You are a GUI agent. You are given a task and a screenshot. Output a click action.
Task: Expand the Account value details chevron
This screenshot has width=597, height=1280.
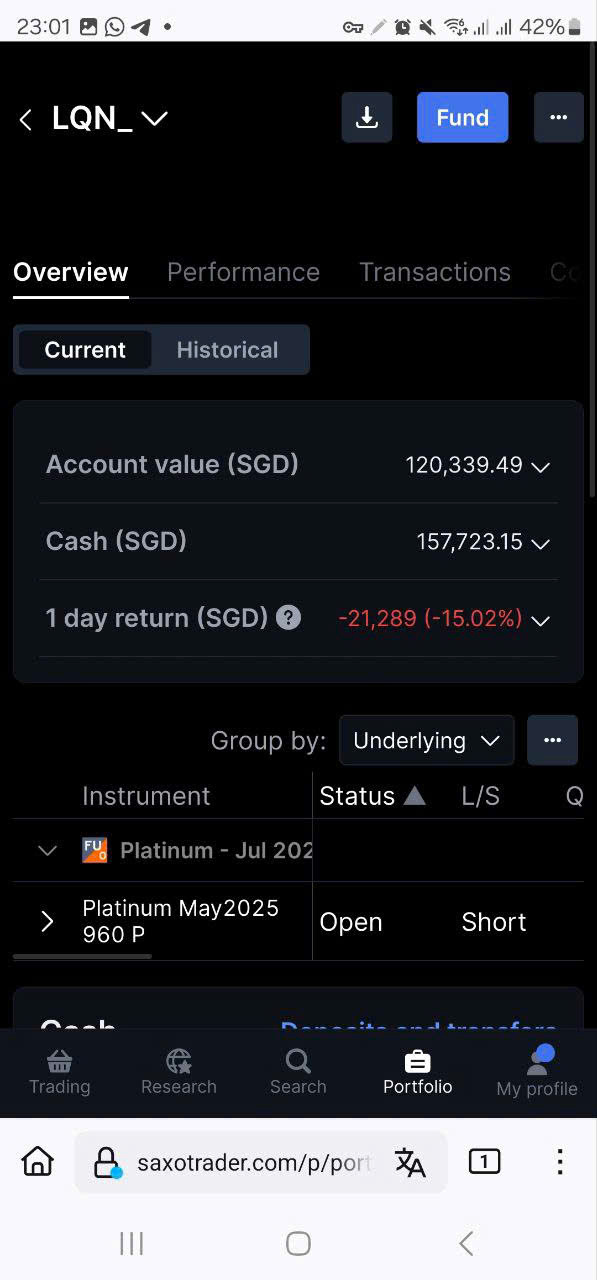click(540, 467)
